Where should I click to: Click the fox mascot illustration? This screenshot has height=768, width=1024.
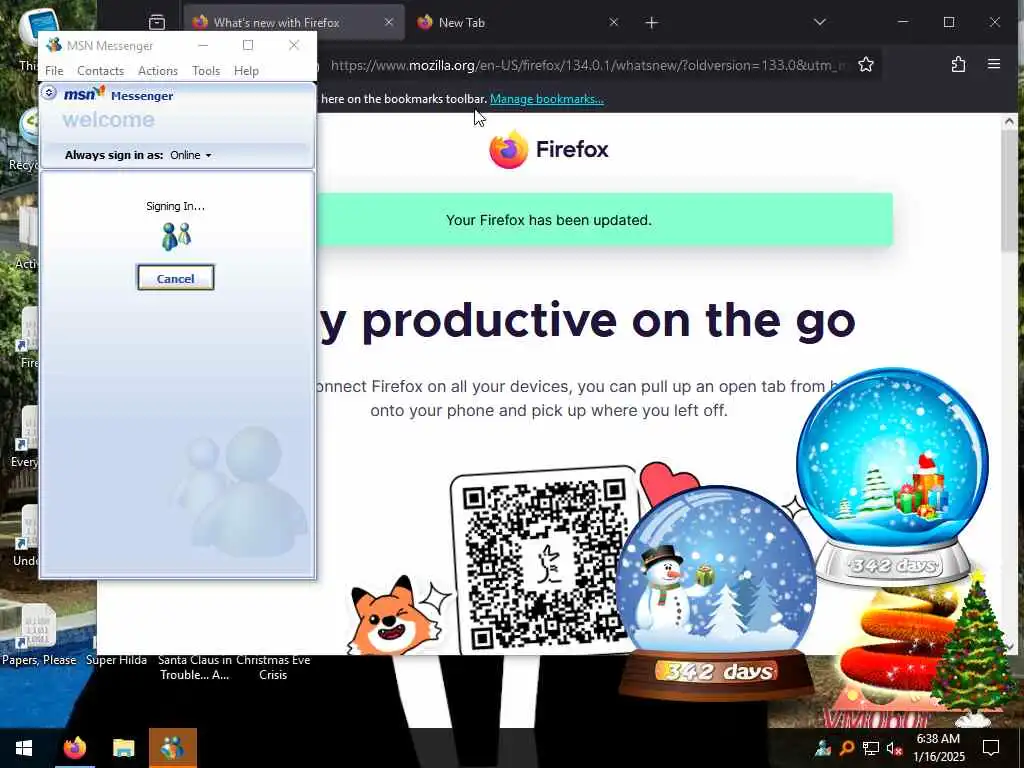click(x=394, y=615)
